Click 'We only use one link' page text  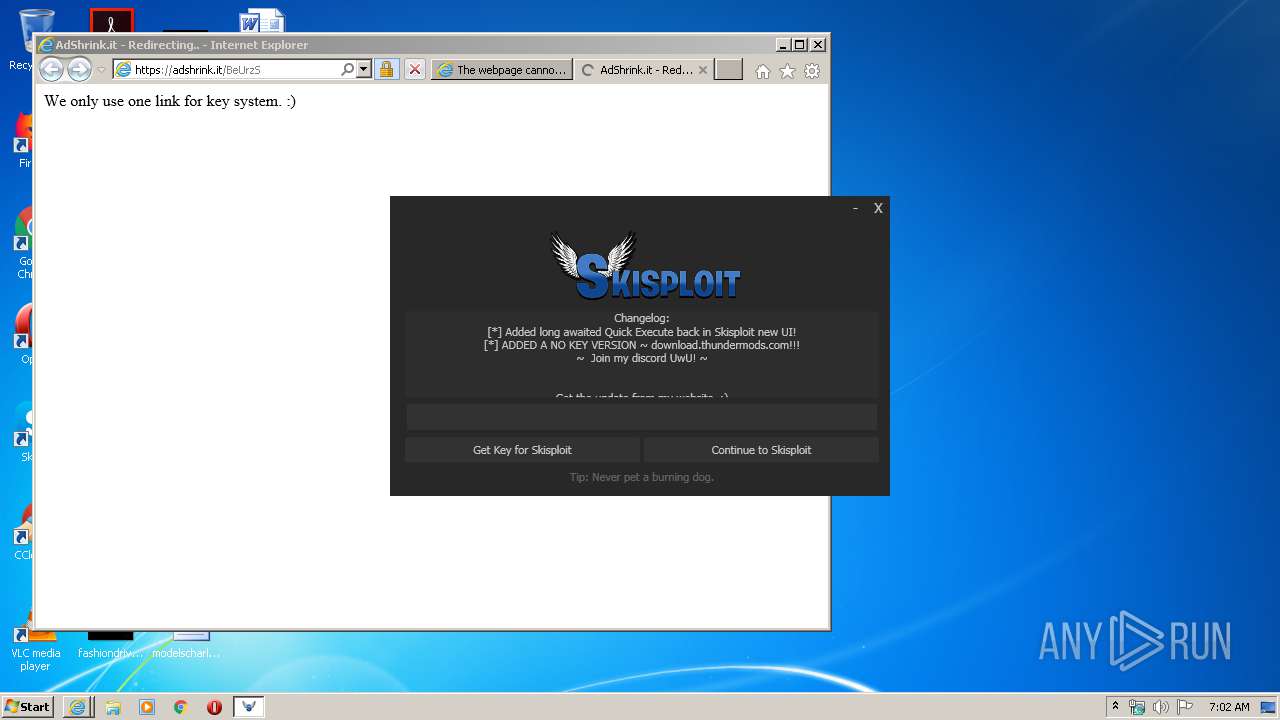coord(170,101)
